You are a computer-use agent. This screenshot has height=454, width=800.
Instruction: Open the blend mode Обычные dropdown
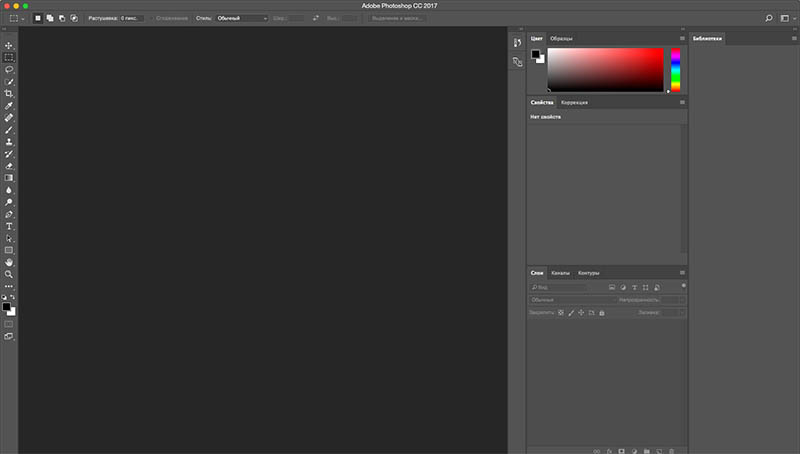point(572,300)
